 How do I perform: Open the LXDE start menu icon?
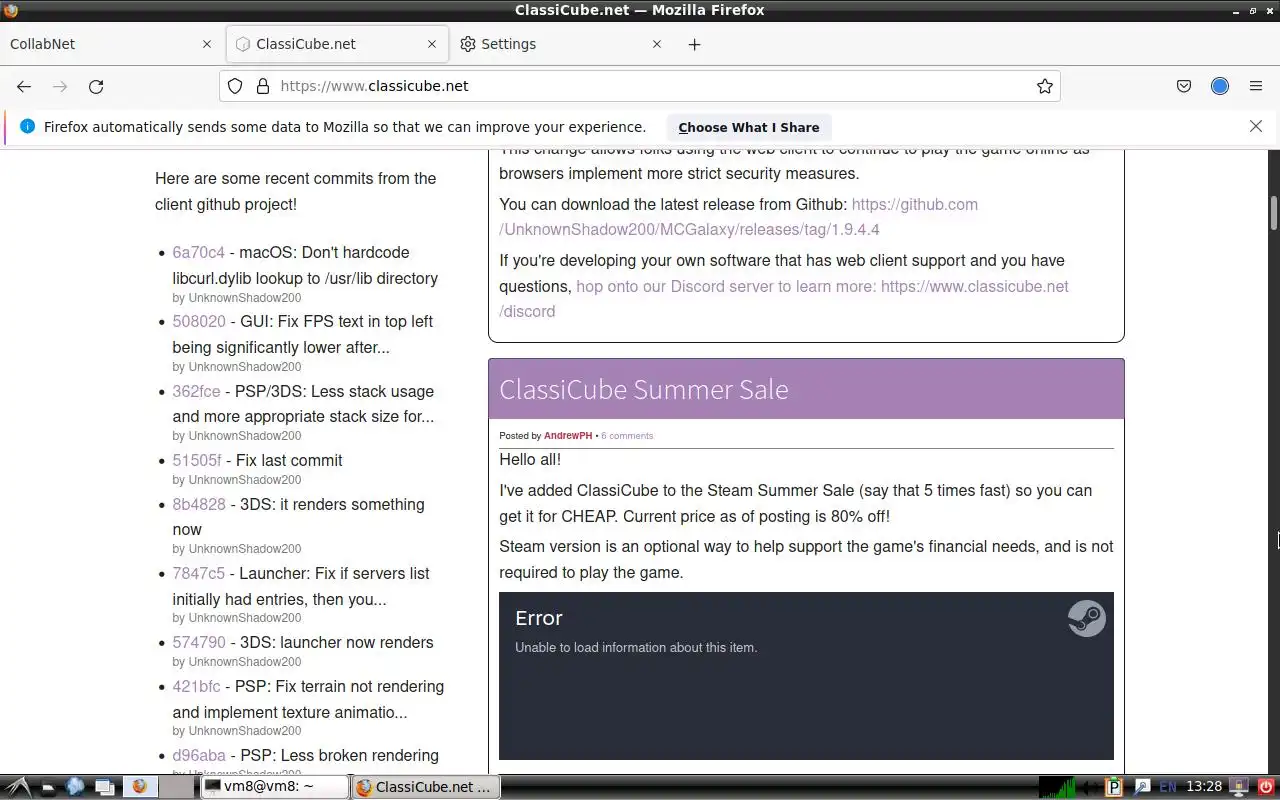tap(18, 787)
